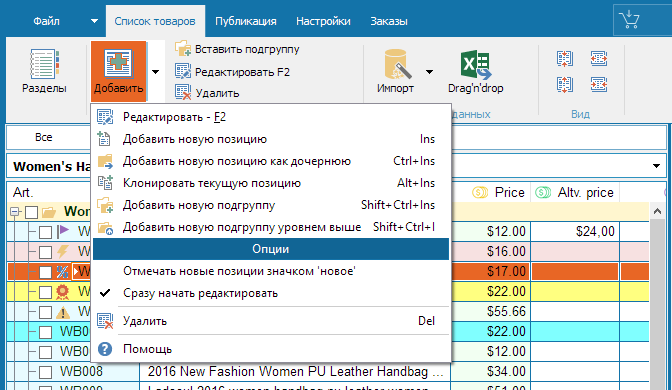Viewport: 672px width, 390px height.
Task: Open Помощь from the menu
Action: [x=271, y=349]
